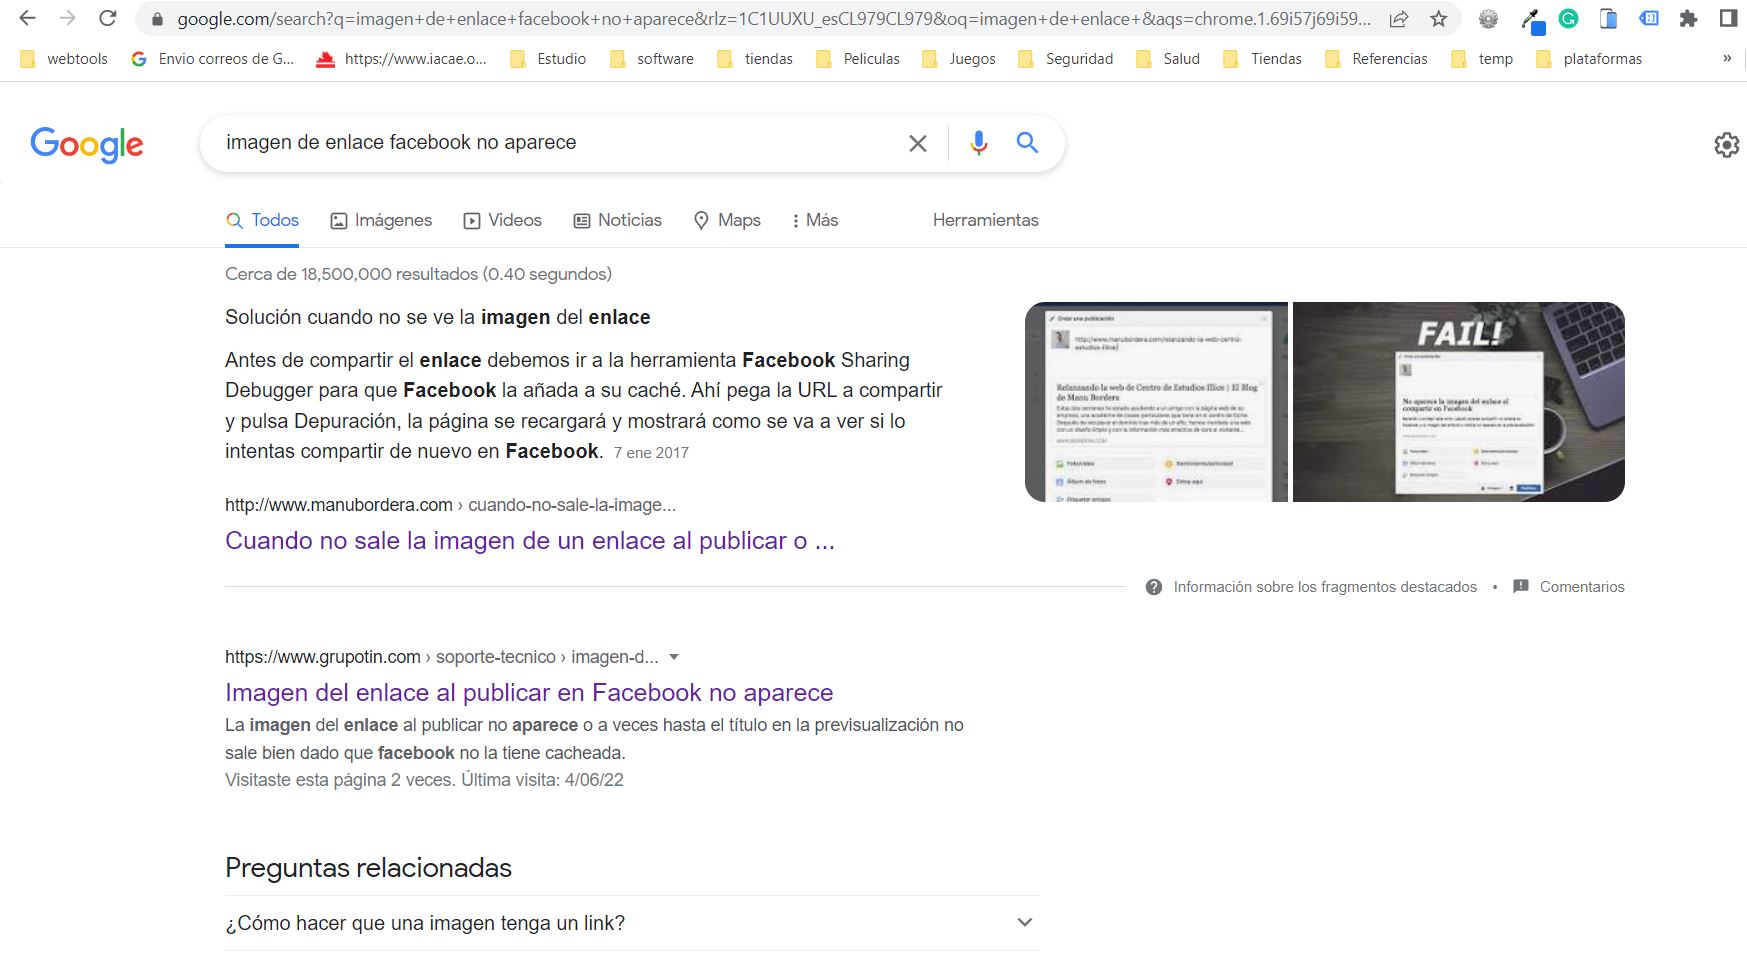Click the padlock site info icon

coord(156,19)
